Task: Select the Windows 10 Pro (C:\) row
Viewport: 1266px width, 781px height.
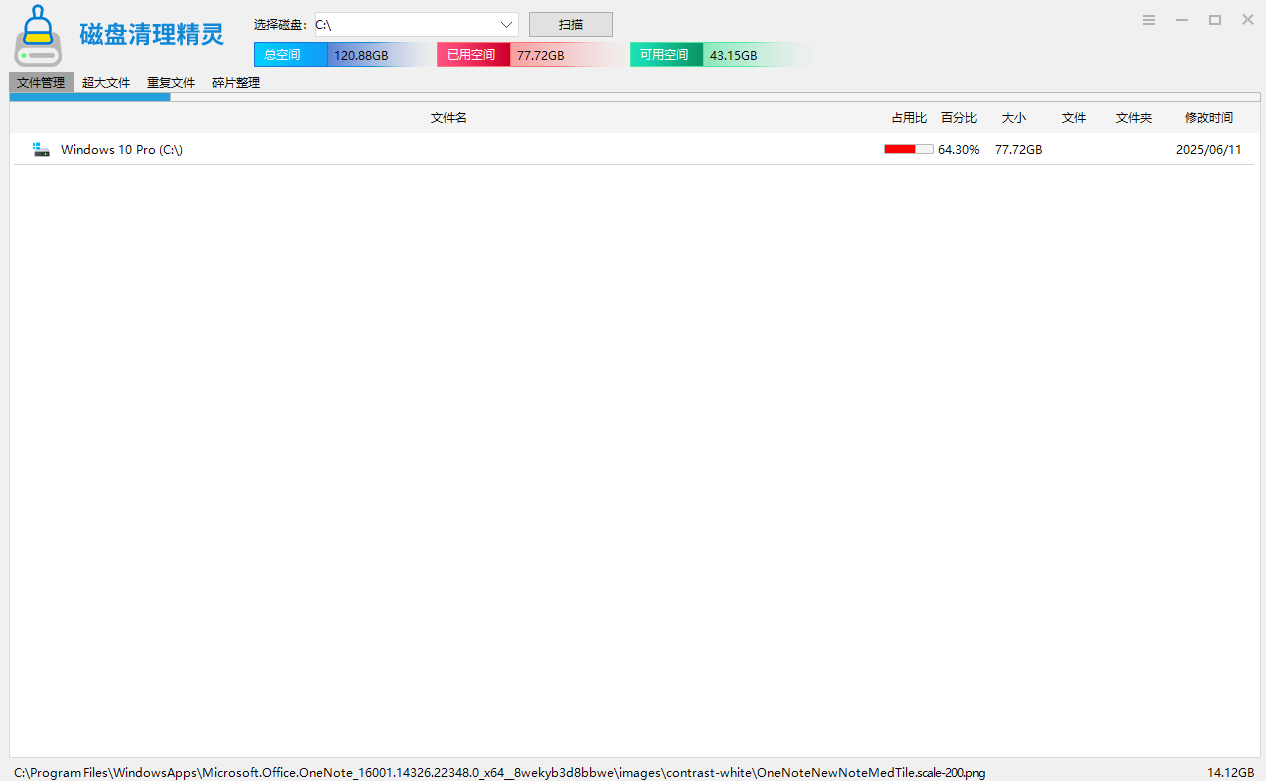Action: [633, 149]
